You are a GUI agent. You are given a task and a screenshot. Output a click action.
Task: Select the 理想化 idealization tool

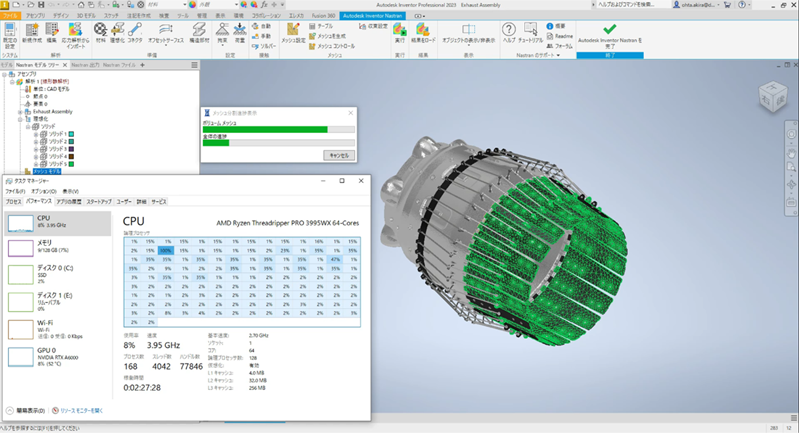click(118, 34)
